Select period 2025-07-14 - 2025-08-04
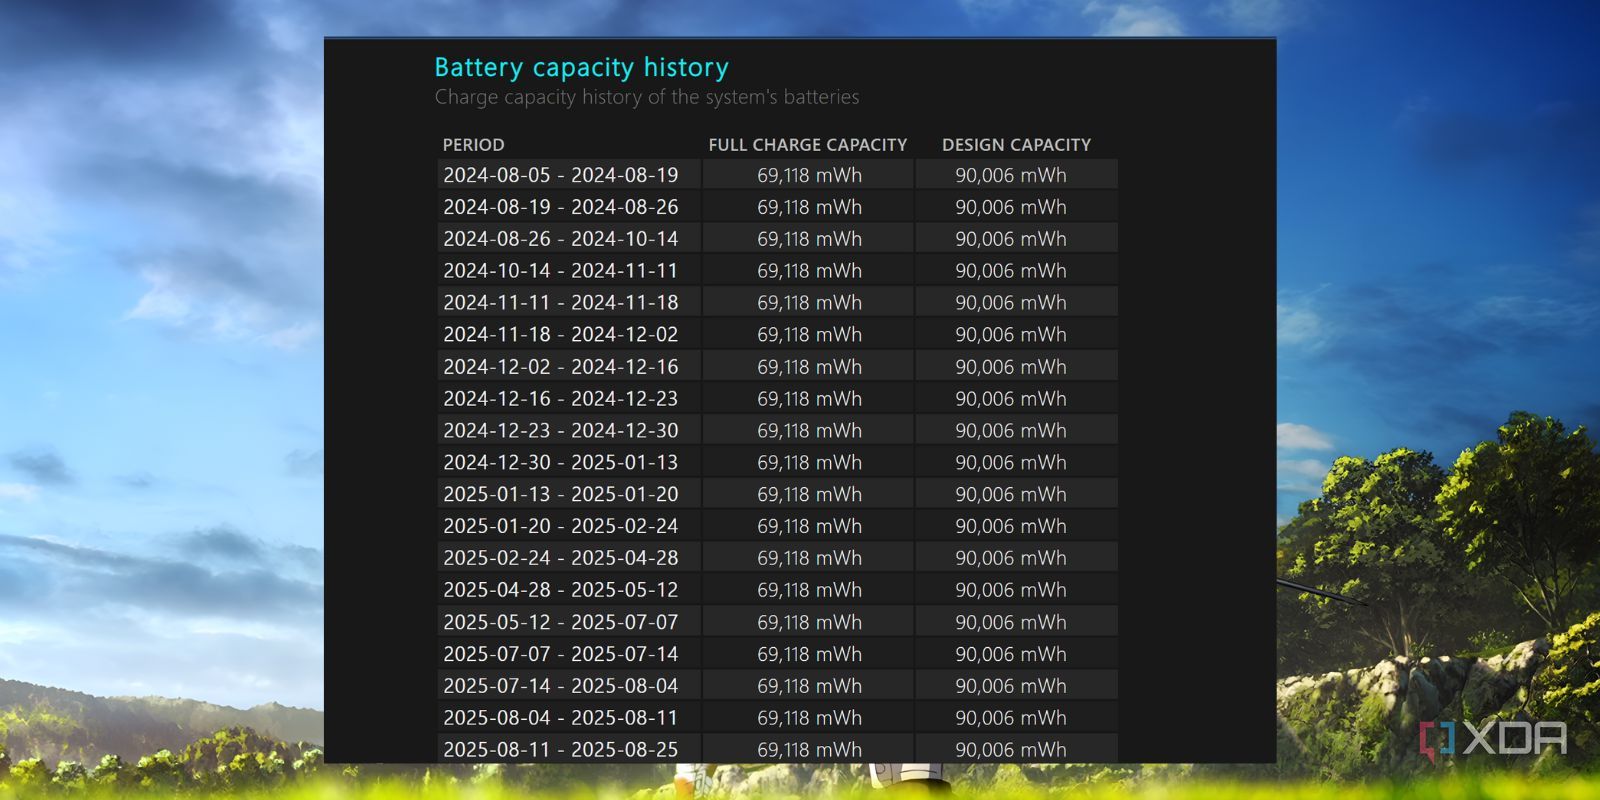 point(561,686)
